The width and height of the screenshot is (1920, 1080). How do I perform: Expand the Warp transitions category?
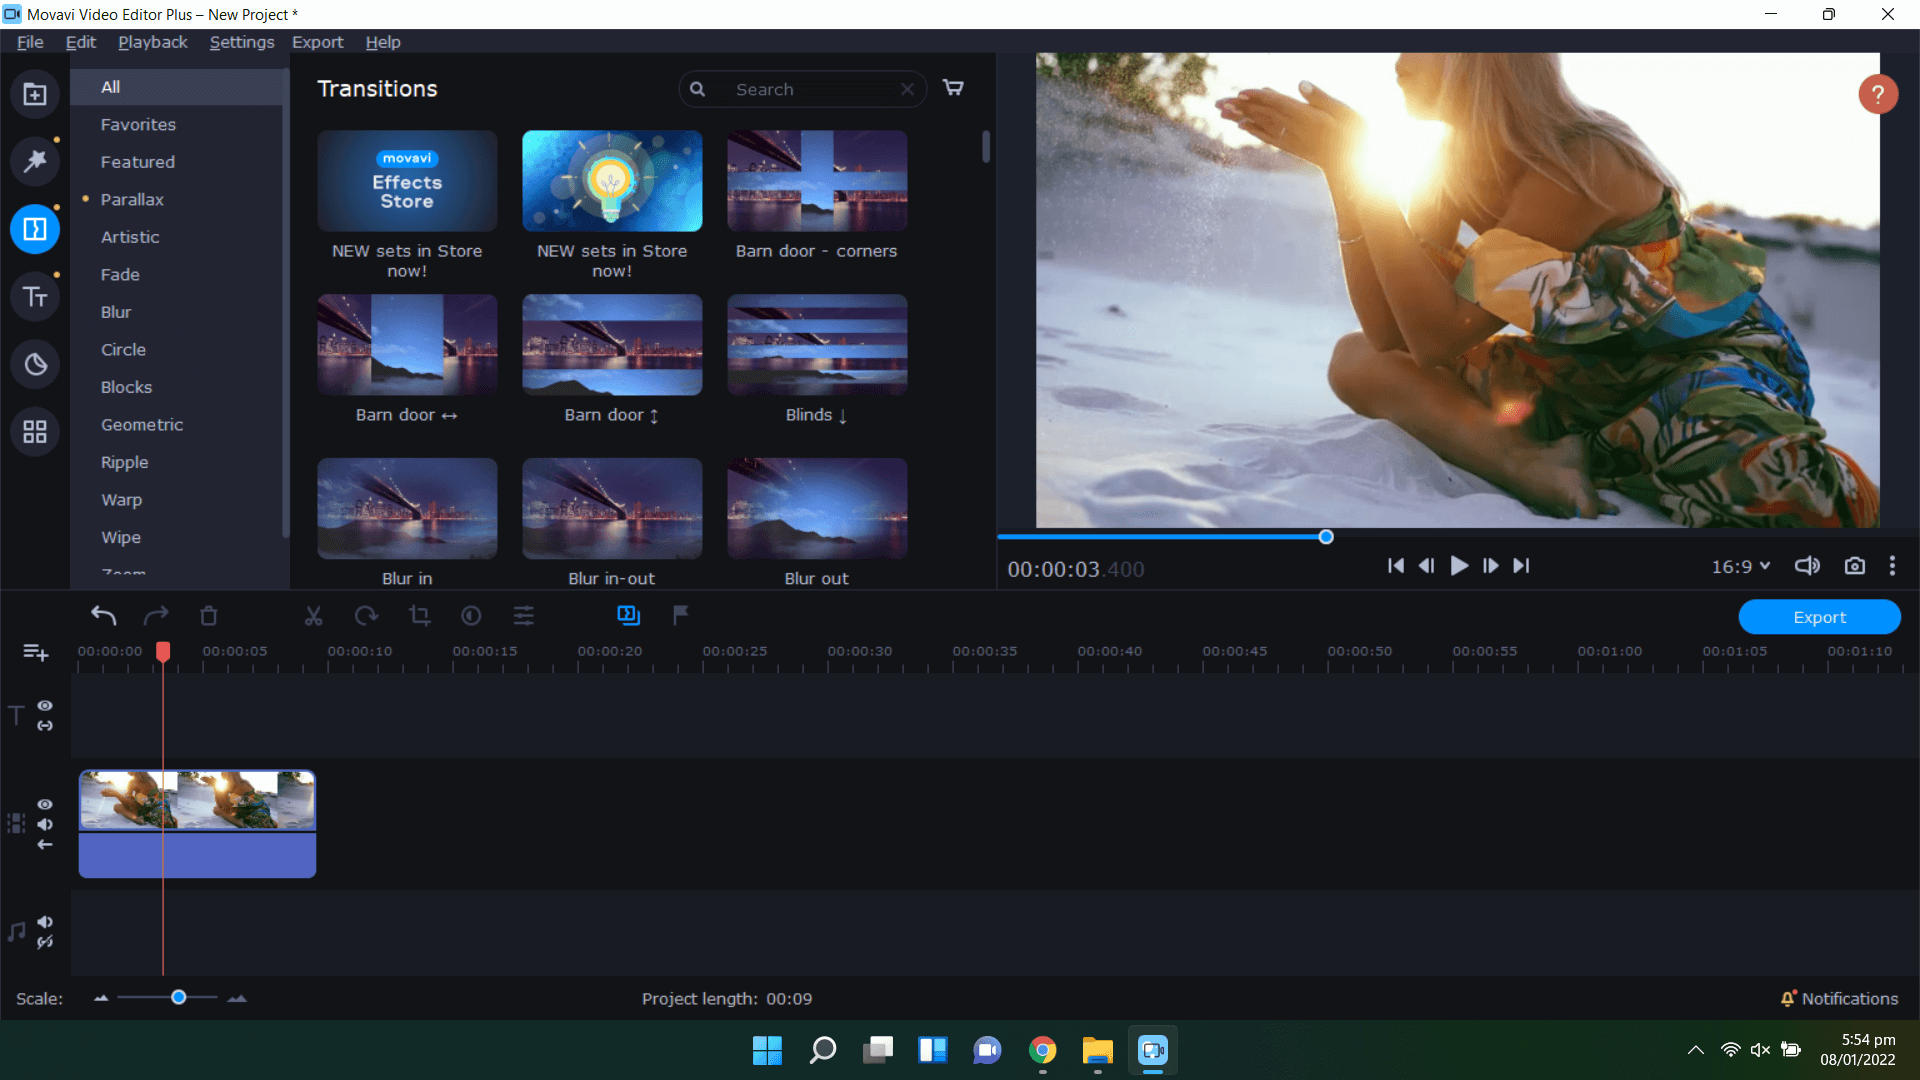121,498
